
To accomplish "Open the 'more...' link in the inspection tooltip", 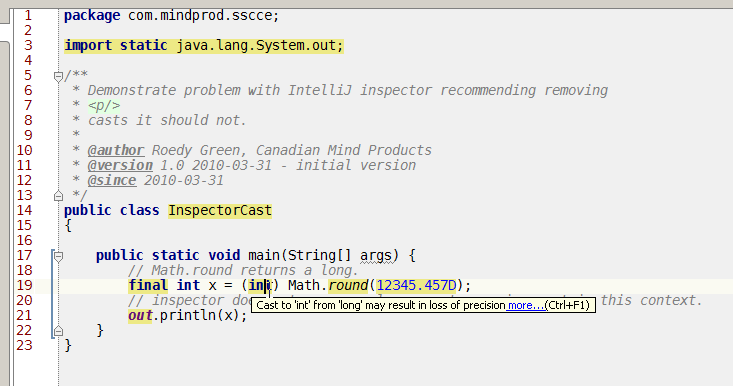I will pyautogui.click(x=526, y=306).
